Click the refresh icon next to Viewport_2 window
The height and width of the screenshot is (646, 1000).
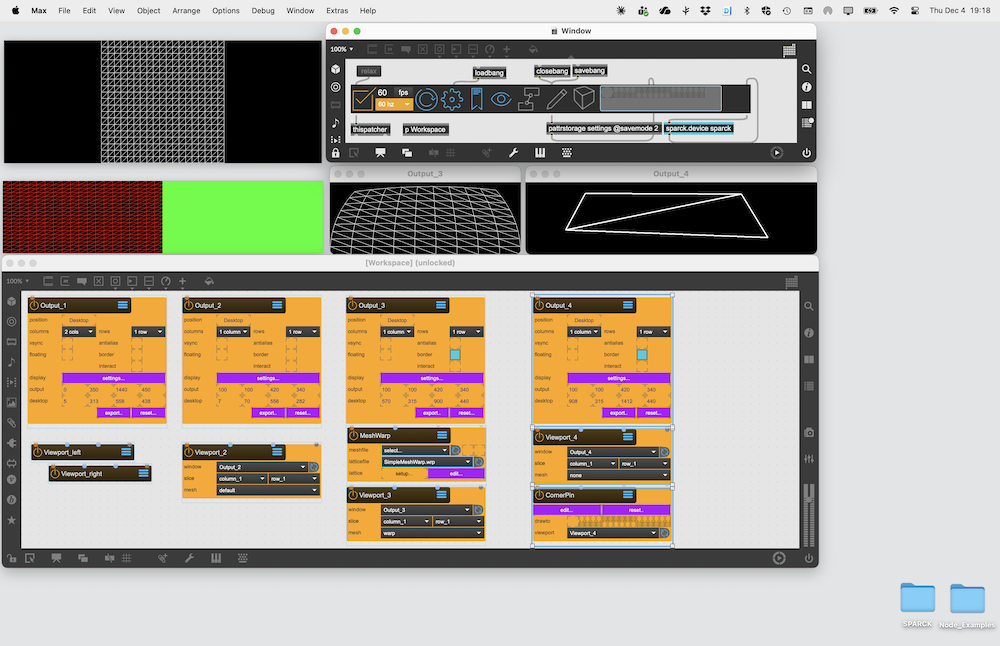coord(313,467)
